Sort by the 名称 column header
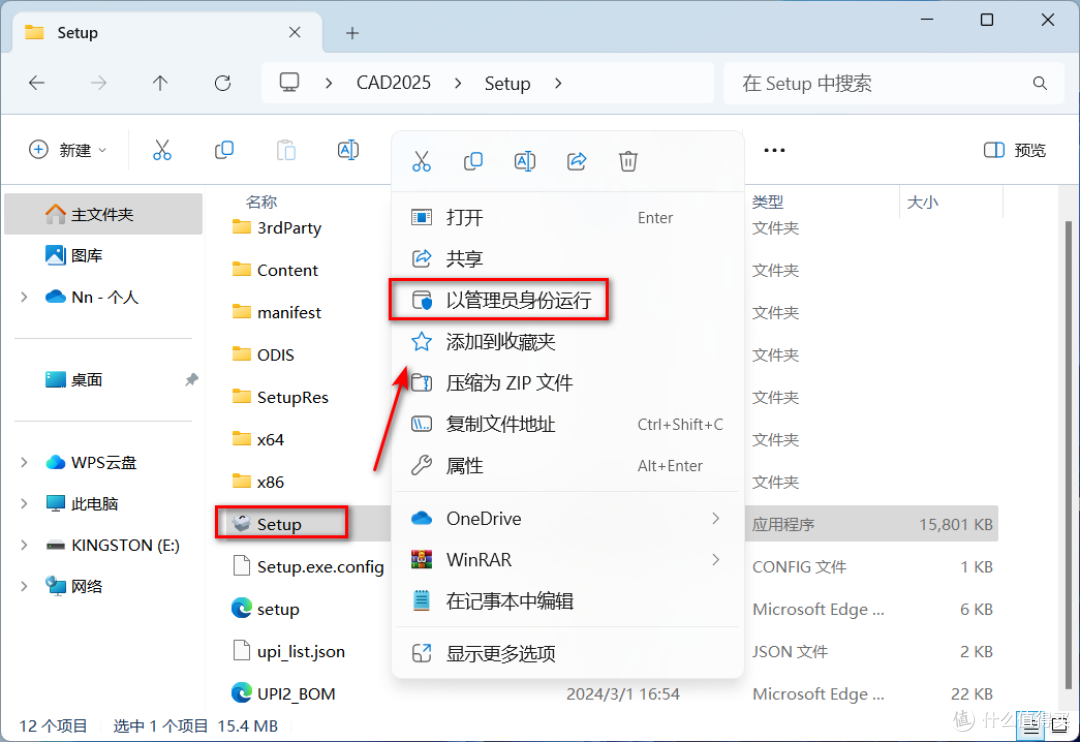The height and width of the screenshot is (742, 1080). point(262,202)
